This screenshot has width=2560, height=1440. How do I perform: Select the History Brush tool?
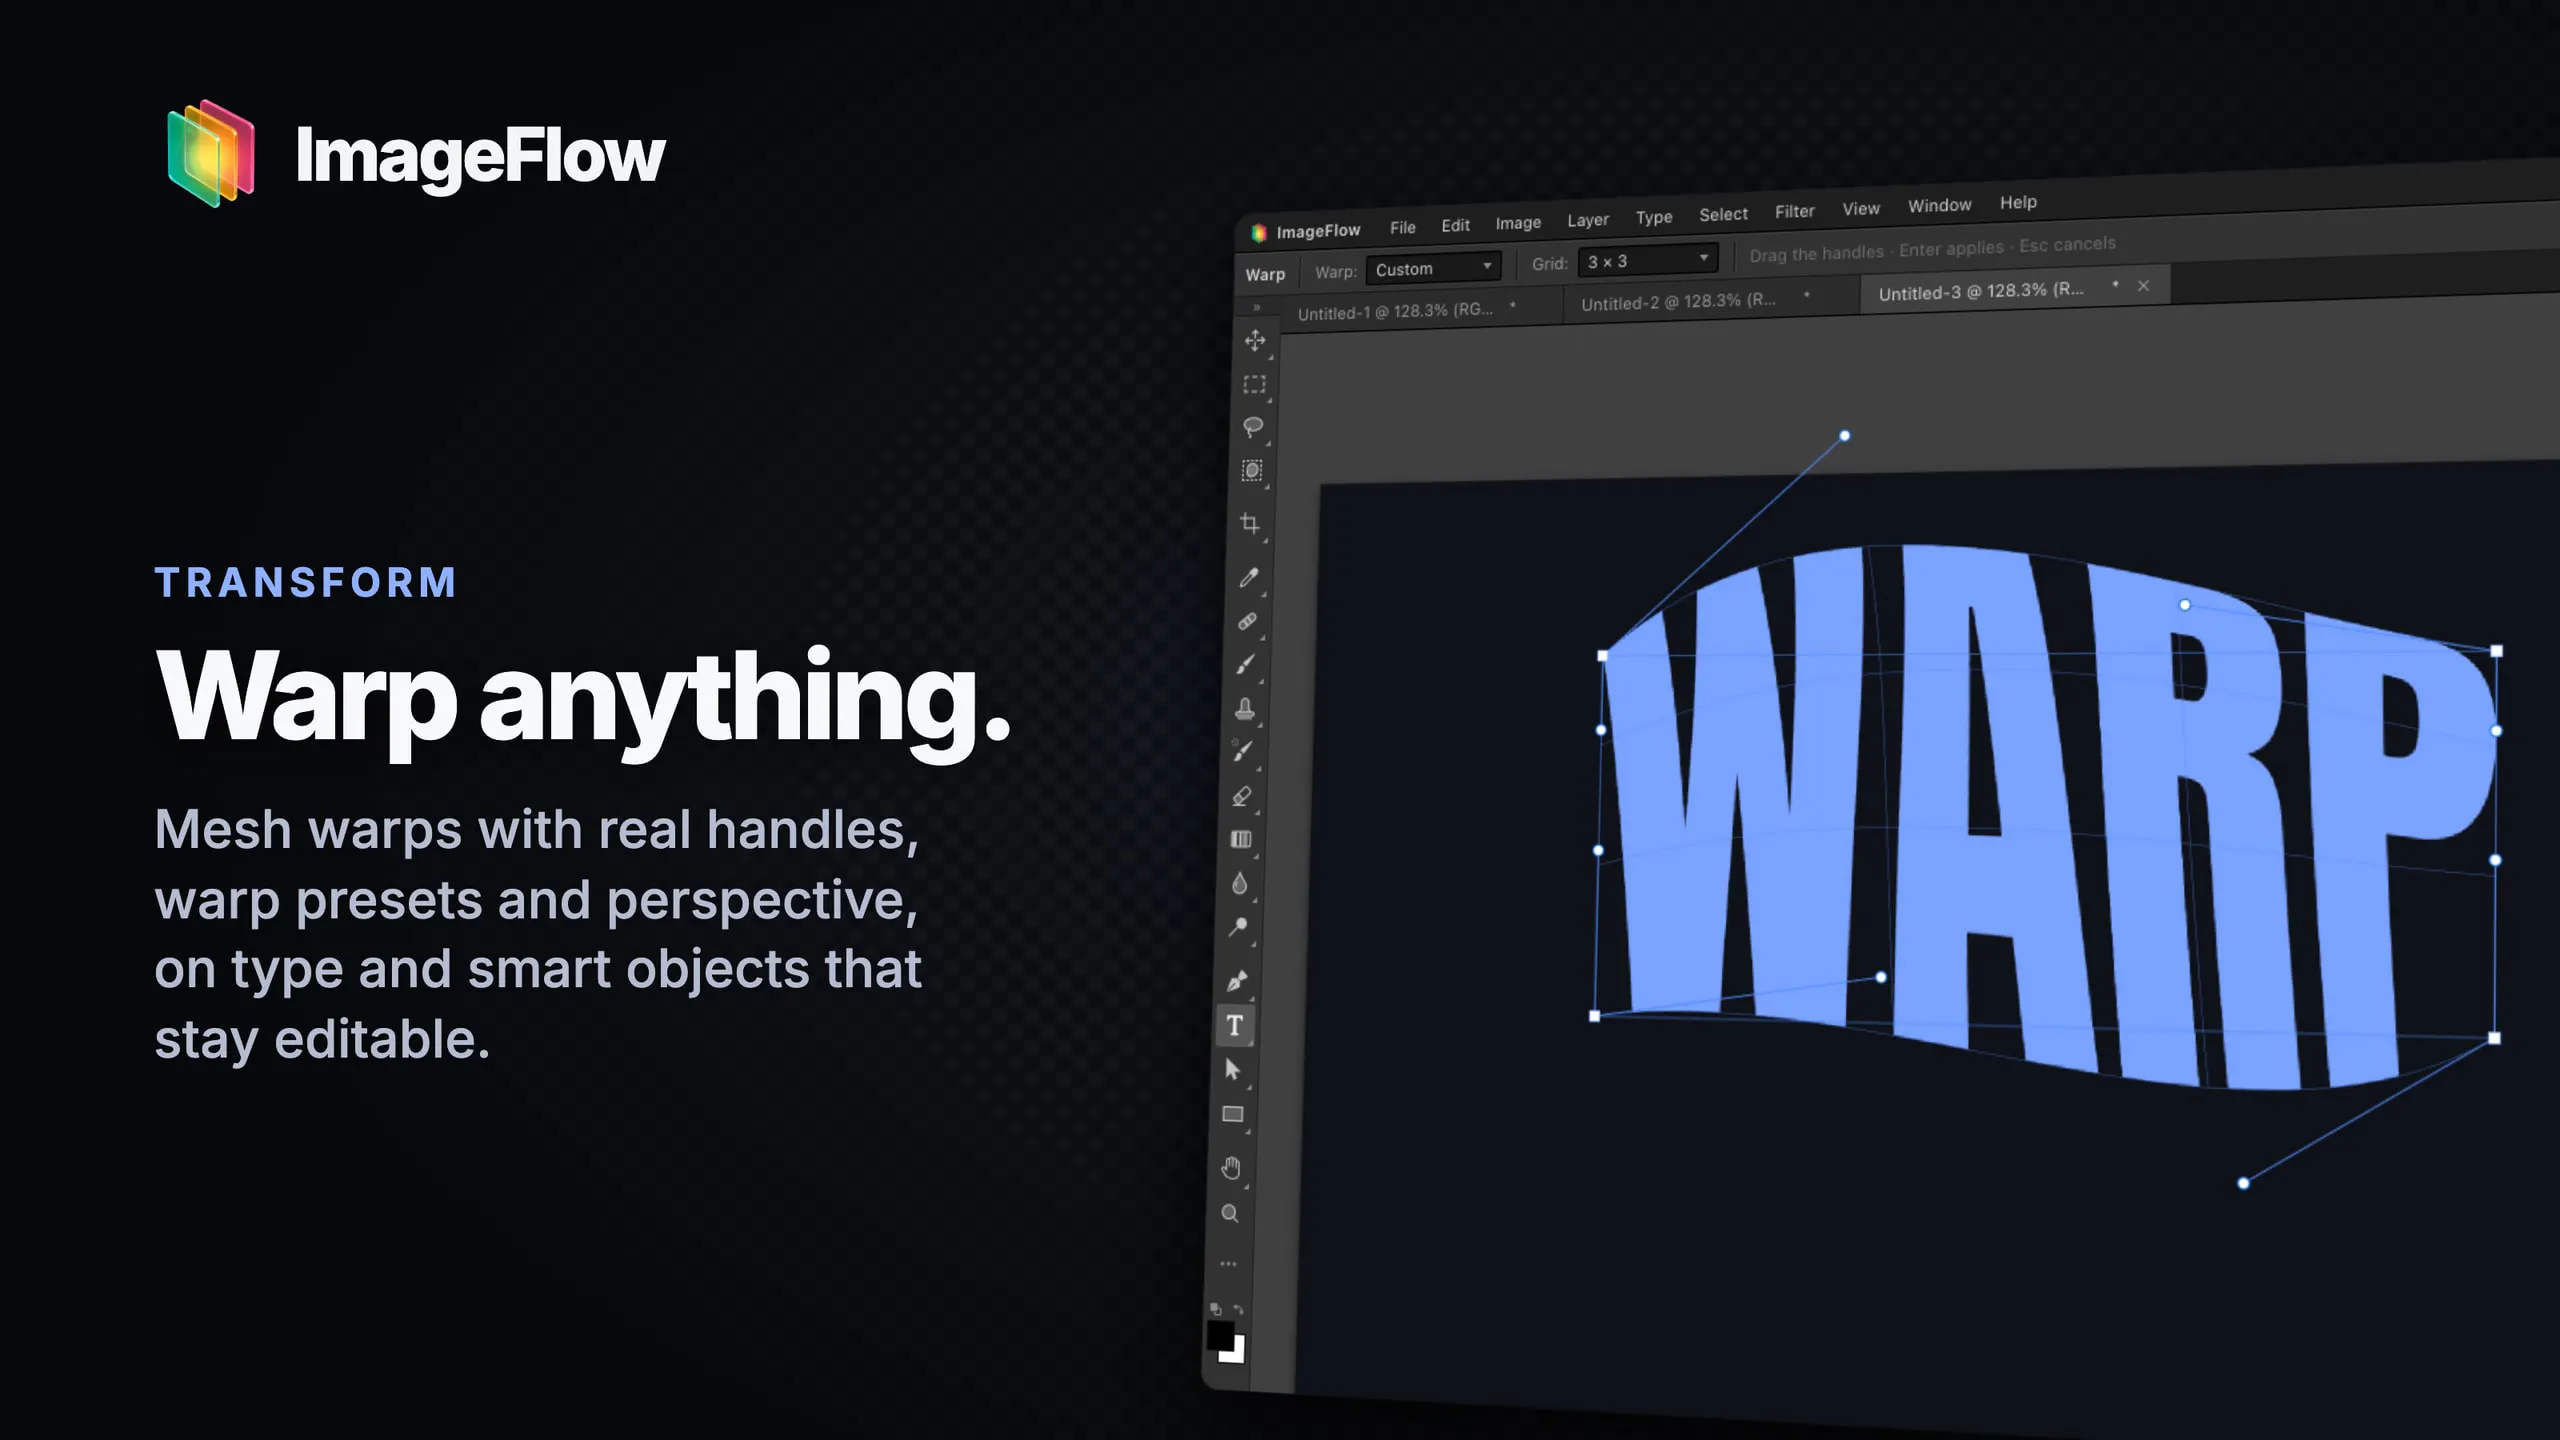coord(1243,751)
